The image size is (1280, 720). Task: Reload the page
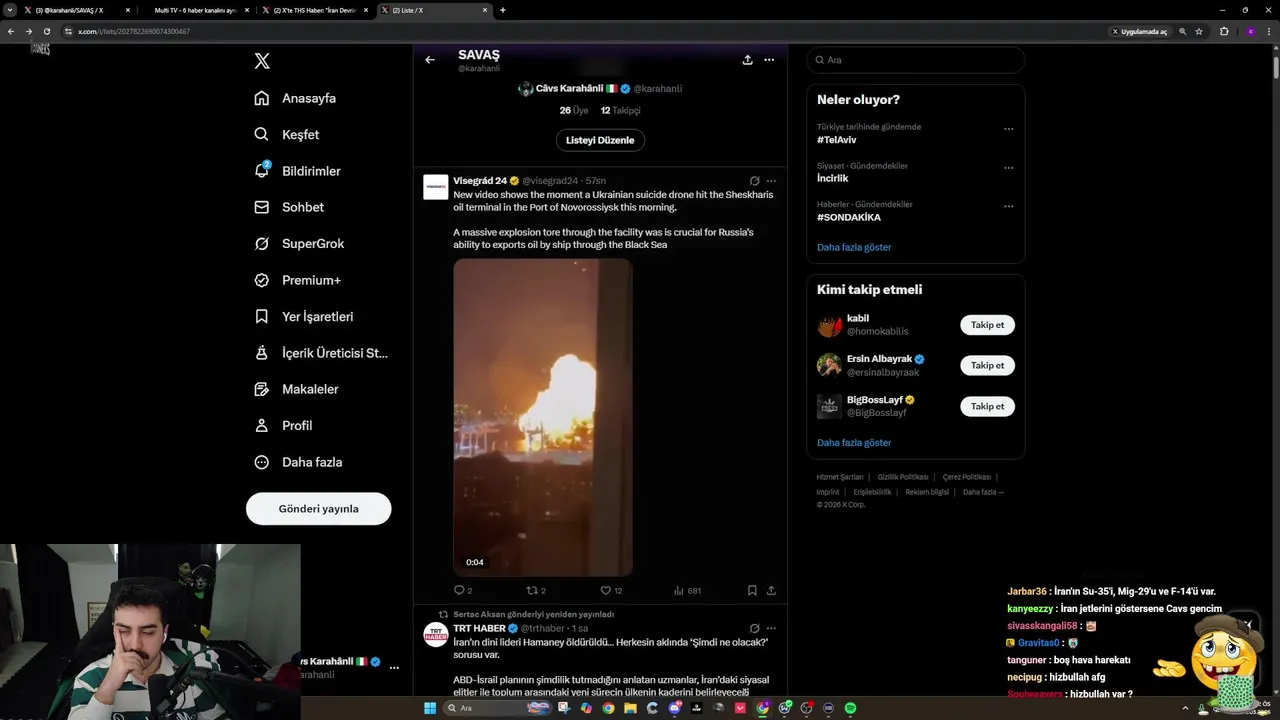tap(46, 31)
